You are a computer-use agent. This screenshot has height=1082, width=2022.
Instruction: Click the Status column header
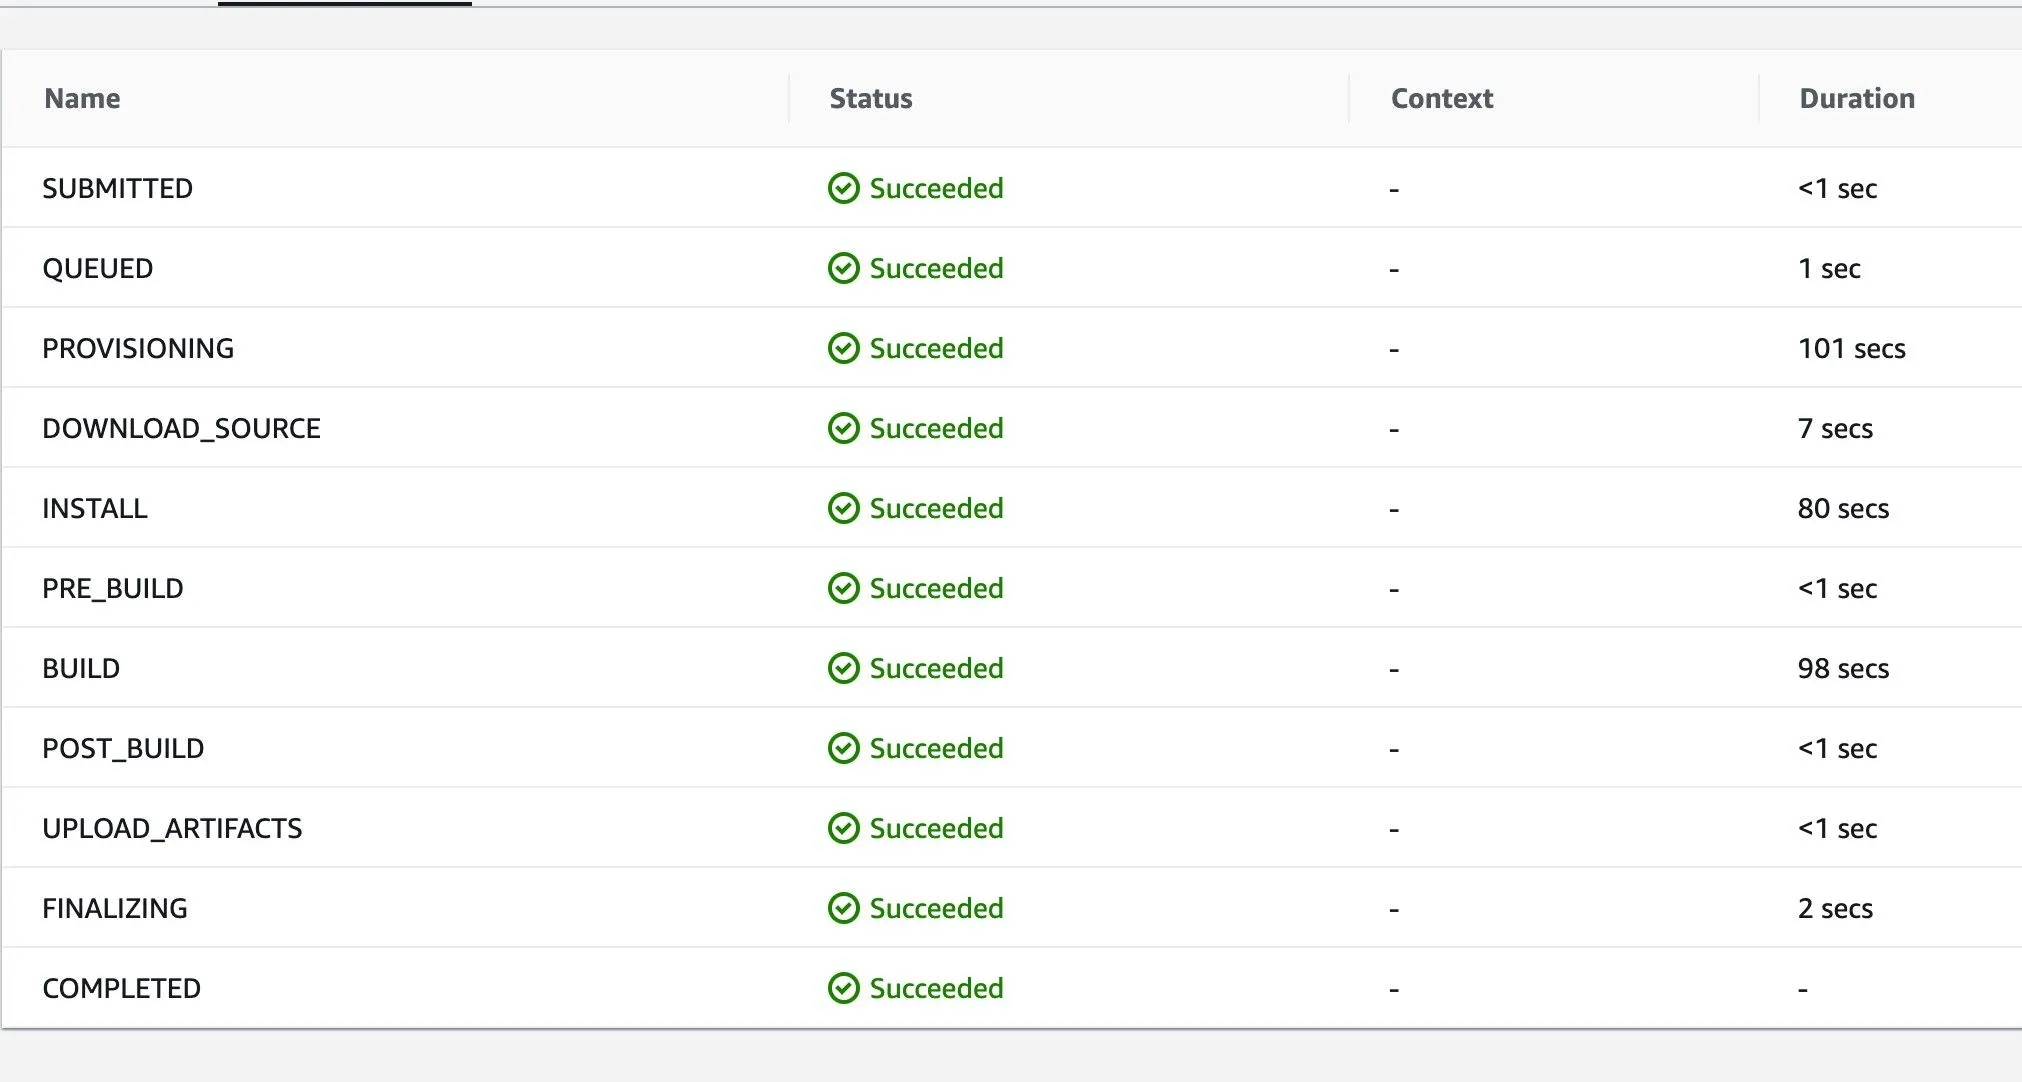point(871,98)
